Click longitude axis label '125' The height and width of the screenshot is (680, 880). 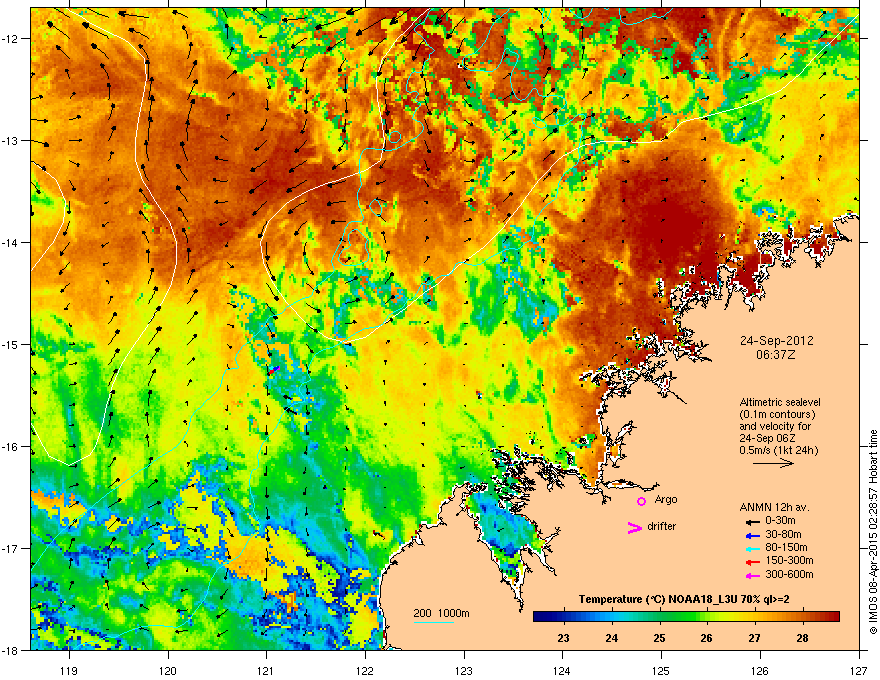tap(661, 670)
